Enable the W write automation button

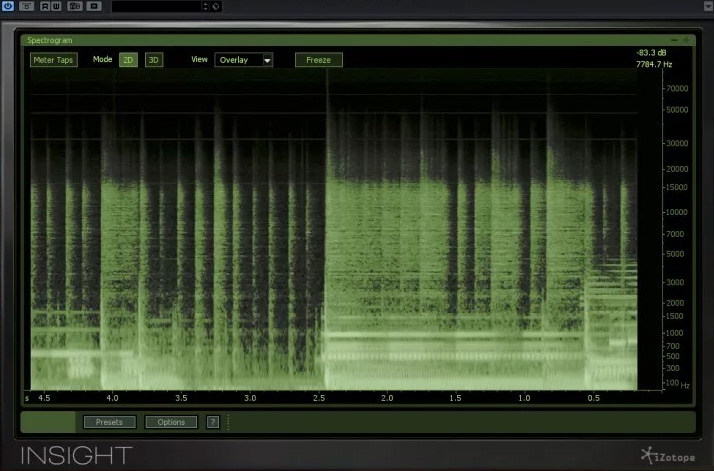[56, 6]
